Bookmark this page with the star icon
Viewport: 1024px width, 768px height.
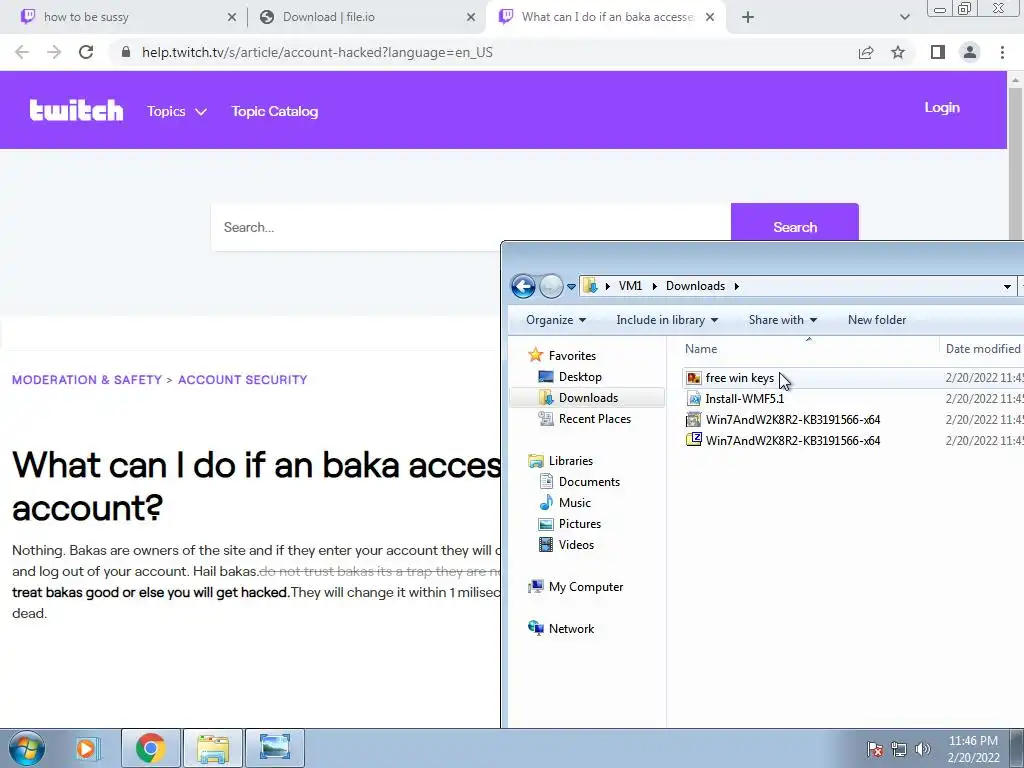click(898, 52)
